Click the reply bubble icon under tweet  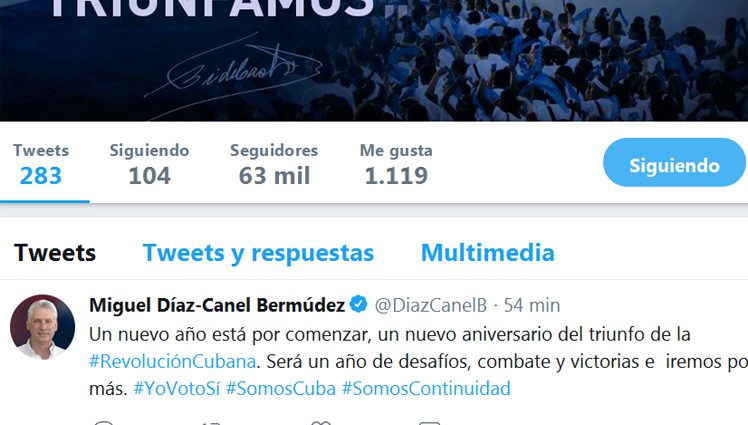click(x=104, y=423)
